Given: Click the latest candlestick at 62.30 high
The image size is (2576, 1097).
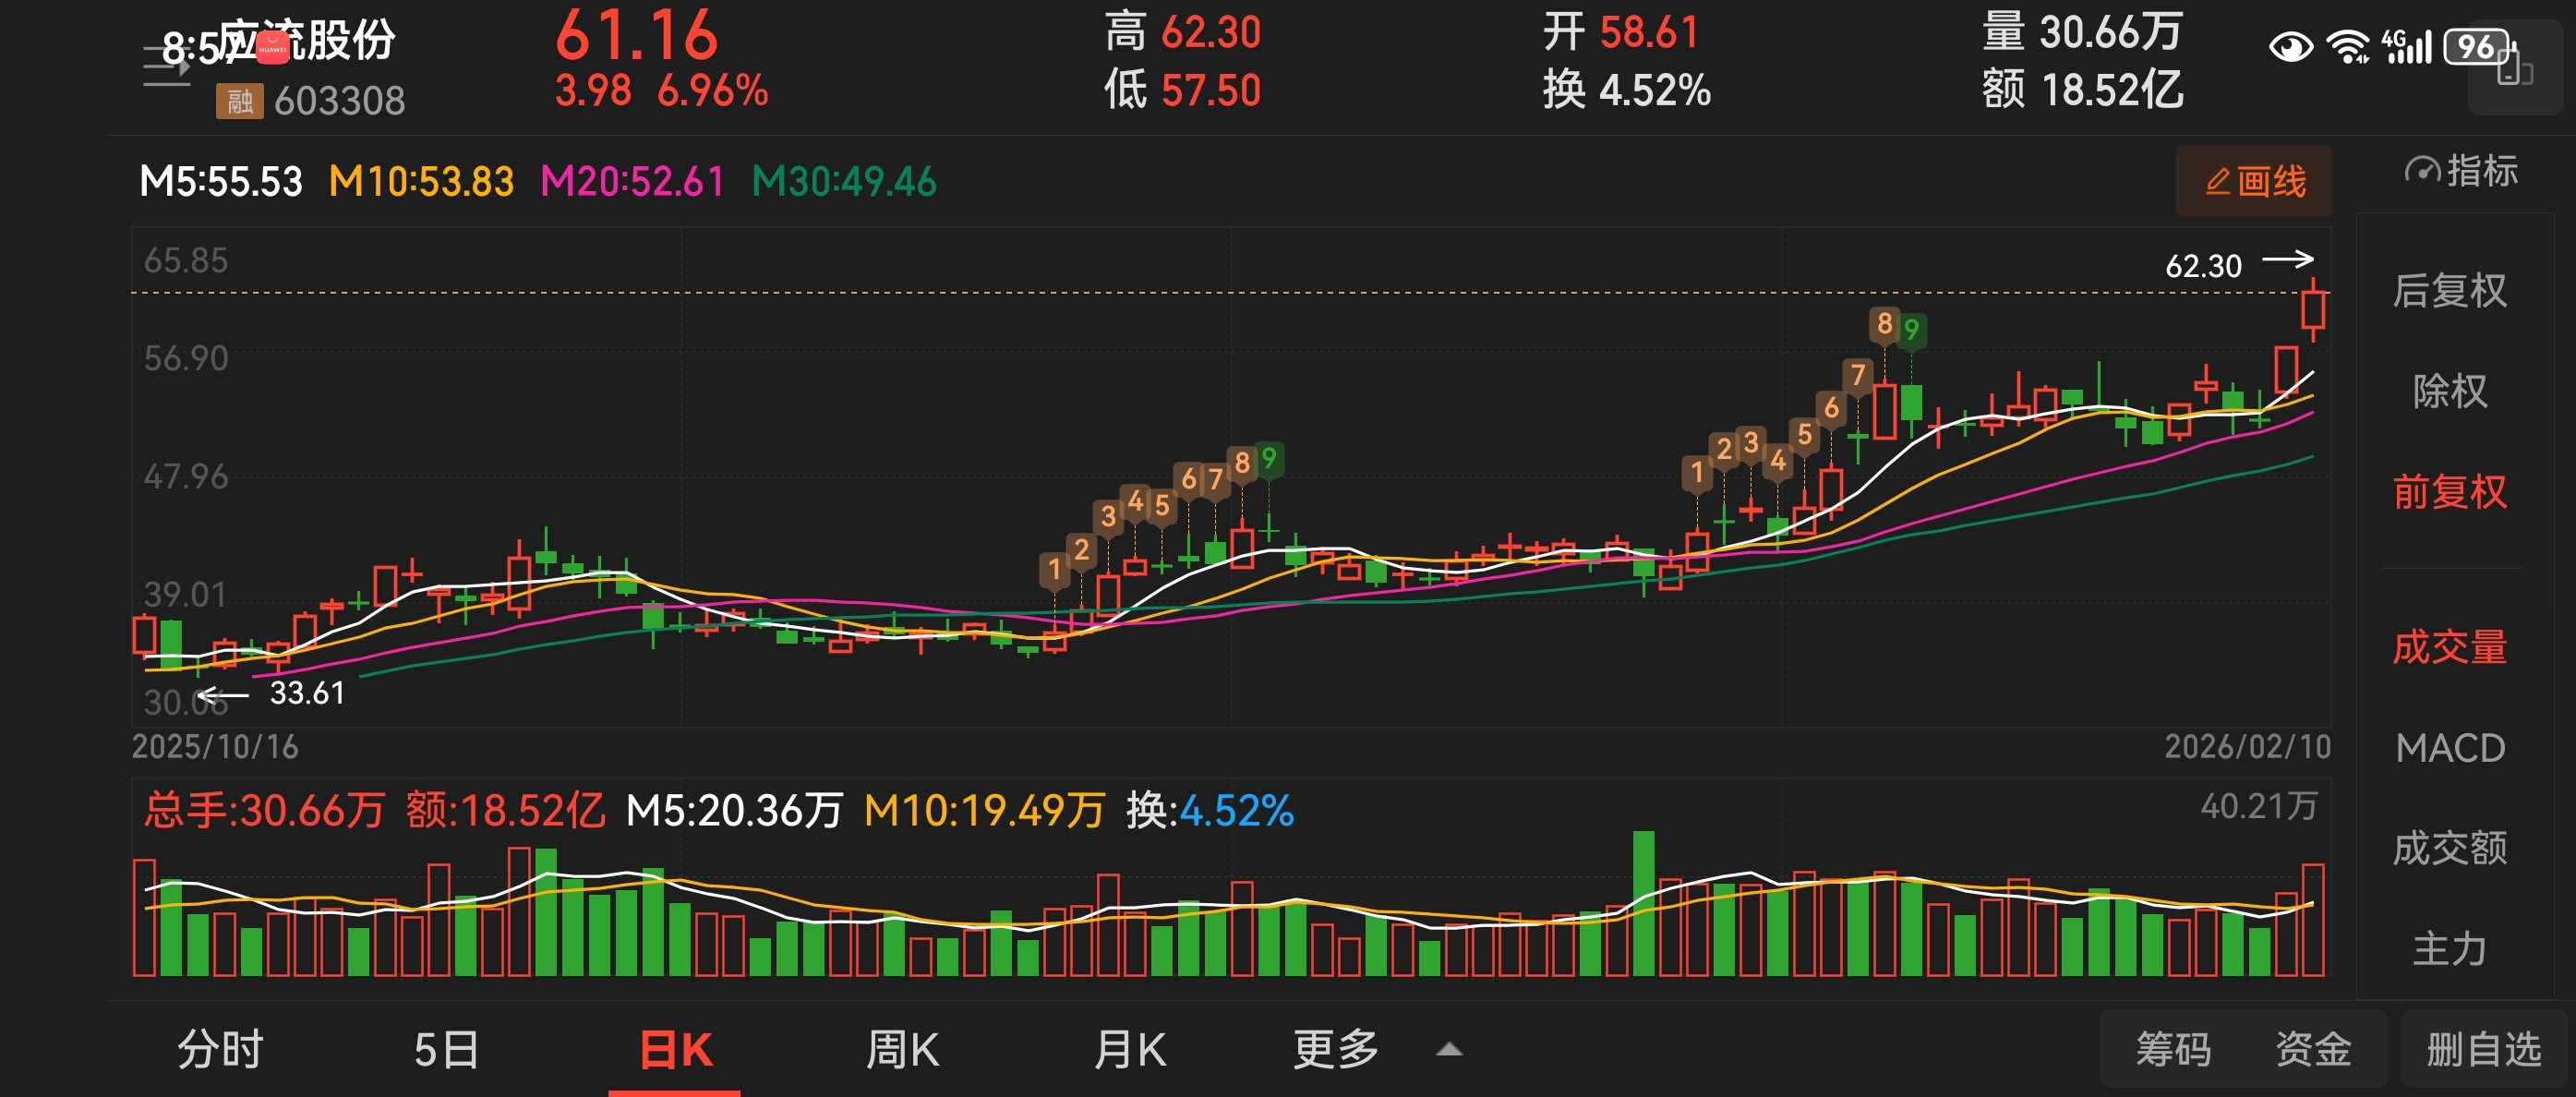Looking at the screenshot, I should [x=2312, y=310].
